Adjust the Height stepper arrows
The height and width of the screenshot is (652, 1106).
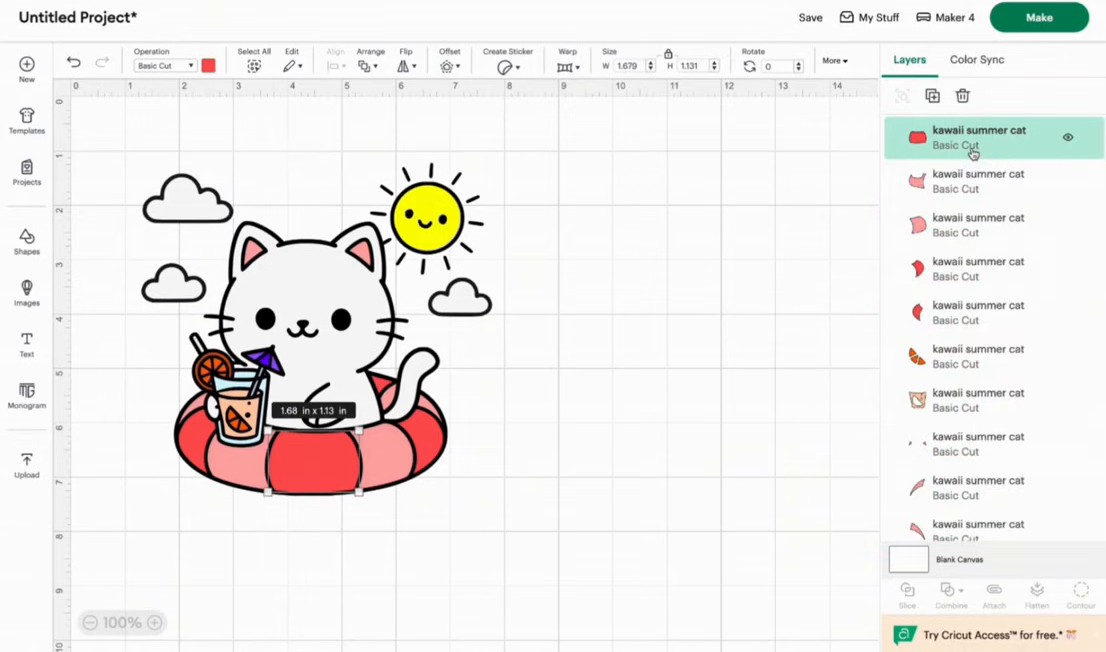coord(714,66)
